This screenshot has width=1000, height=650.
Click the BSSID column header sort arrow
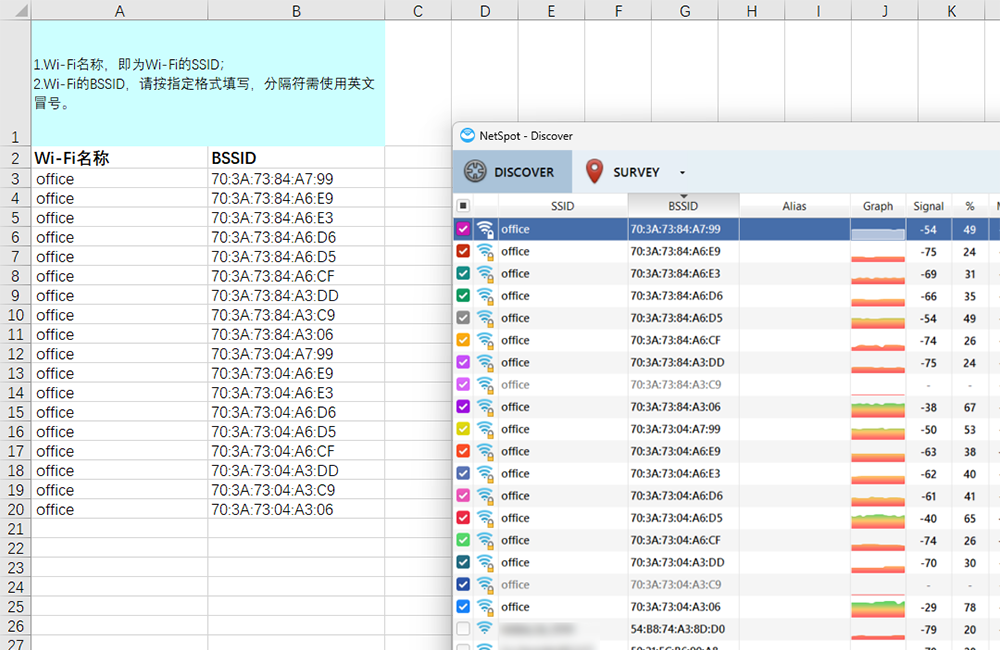point(683,196)
